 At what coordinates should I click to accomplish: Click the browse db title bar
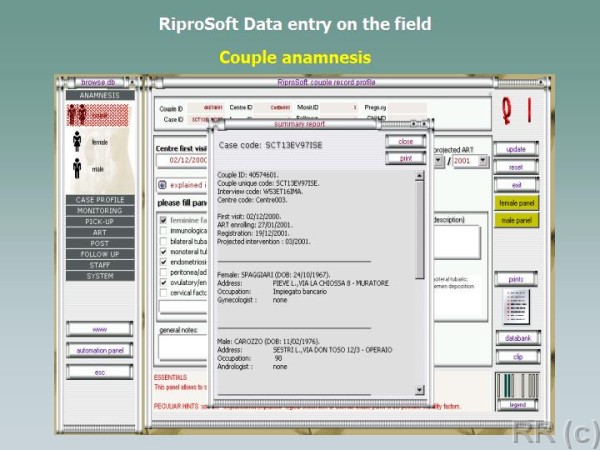tap(98, 82)
